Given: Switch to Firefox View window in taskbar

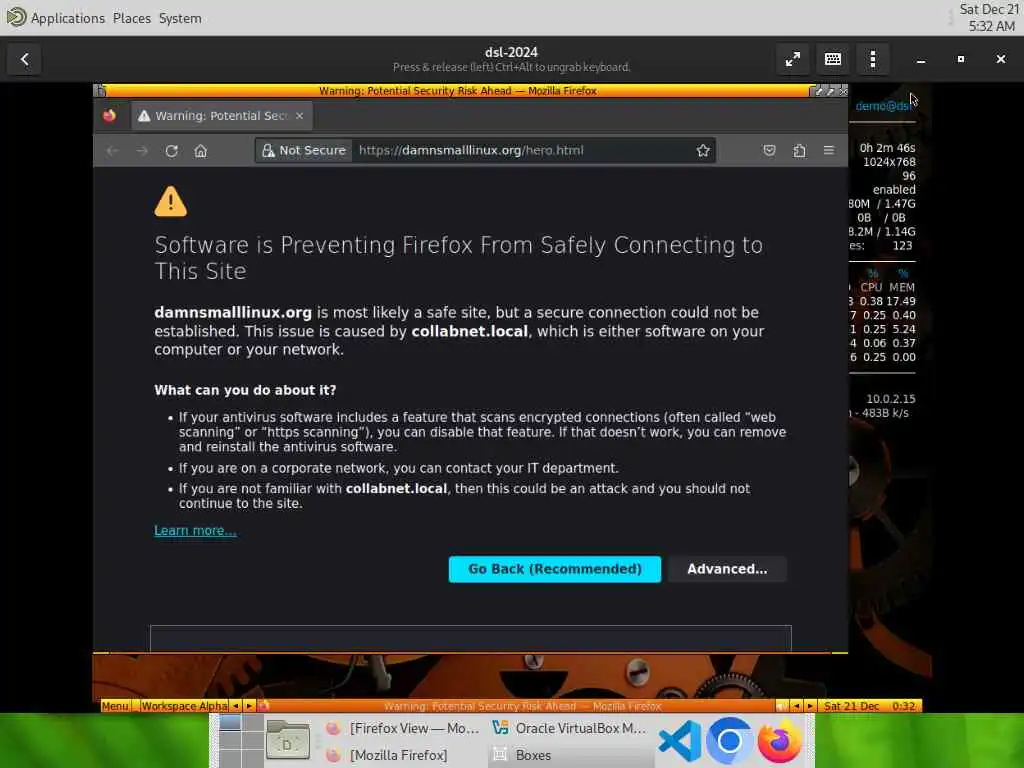Looking at the screenshot, I should [403, 728].
